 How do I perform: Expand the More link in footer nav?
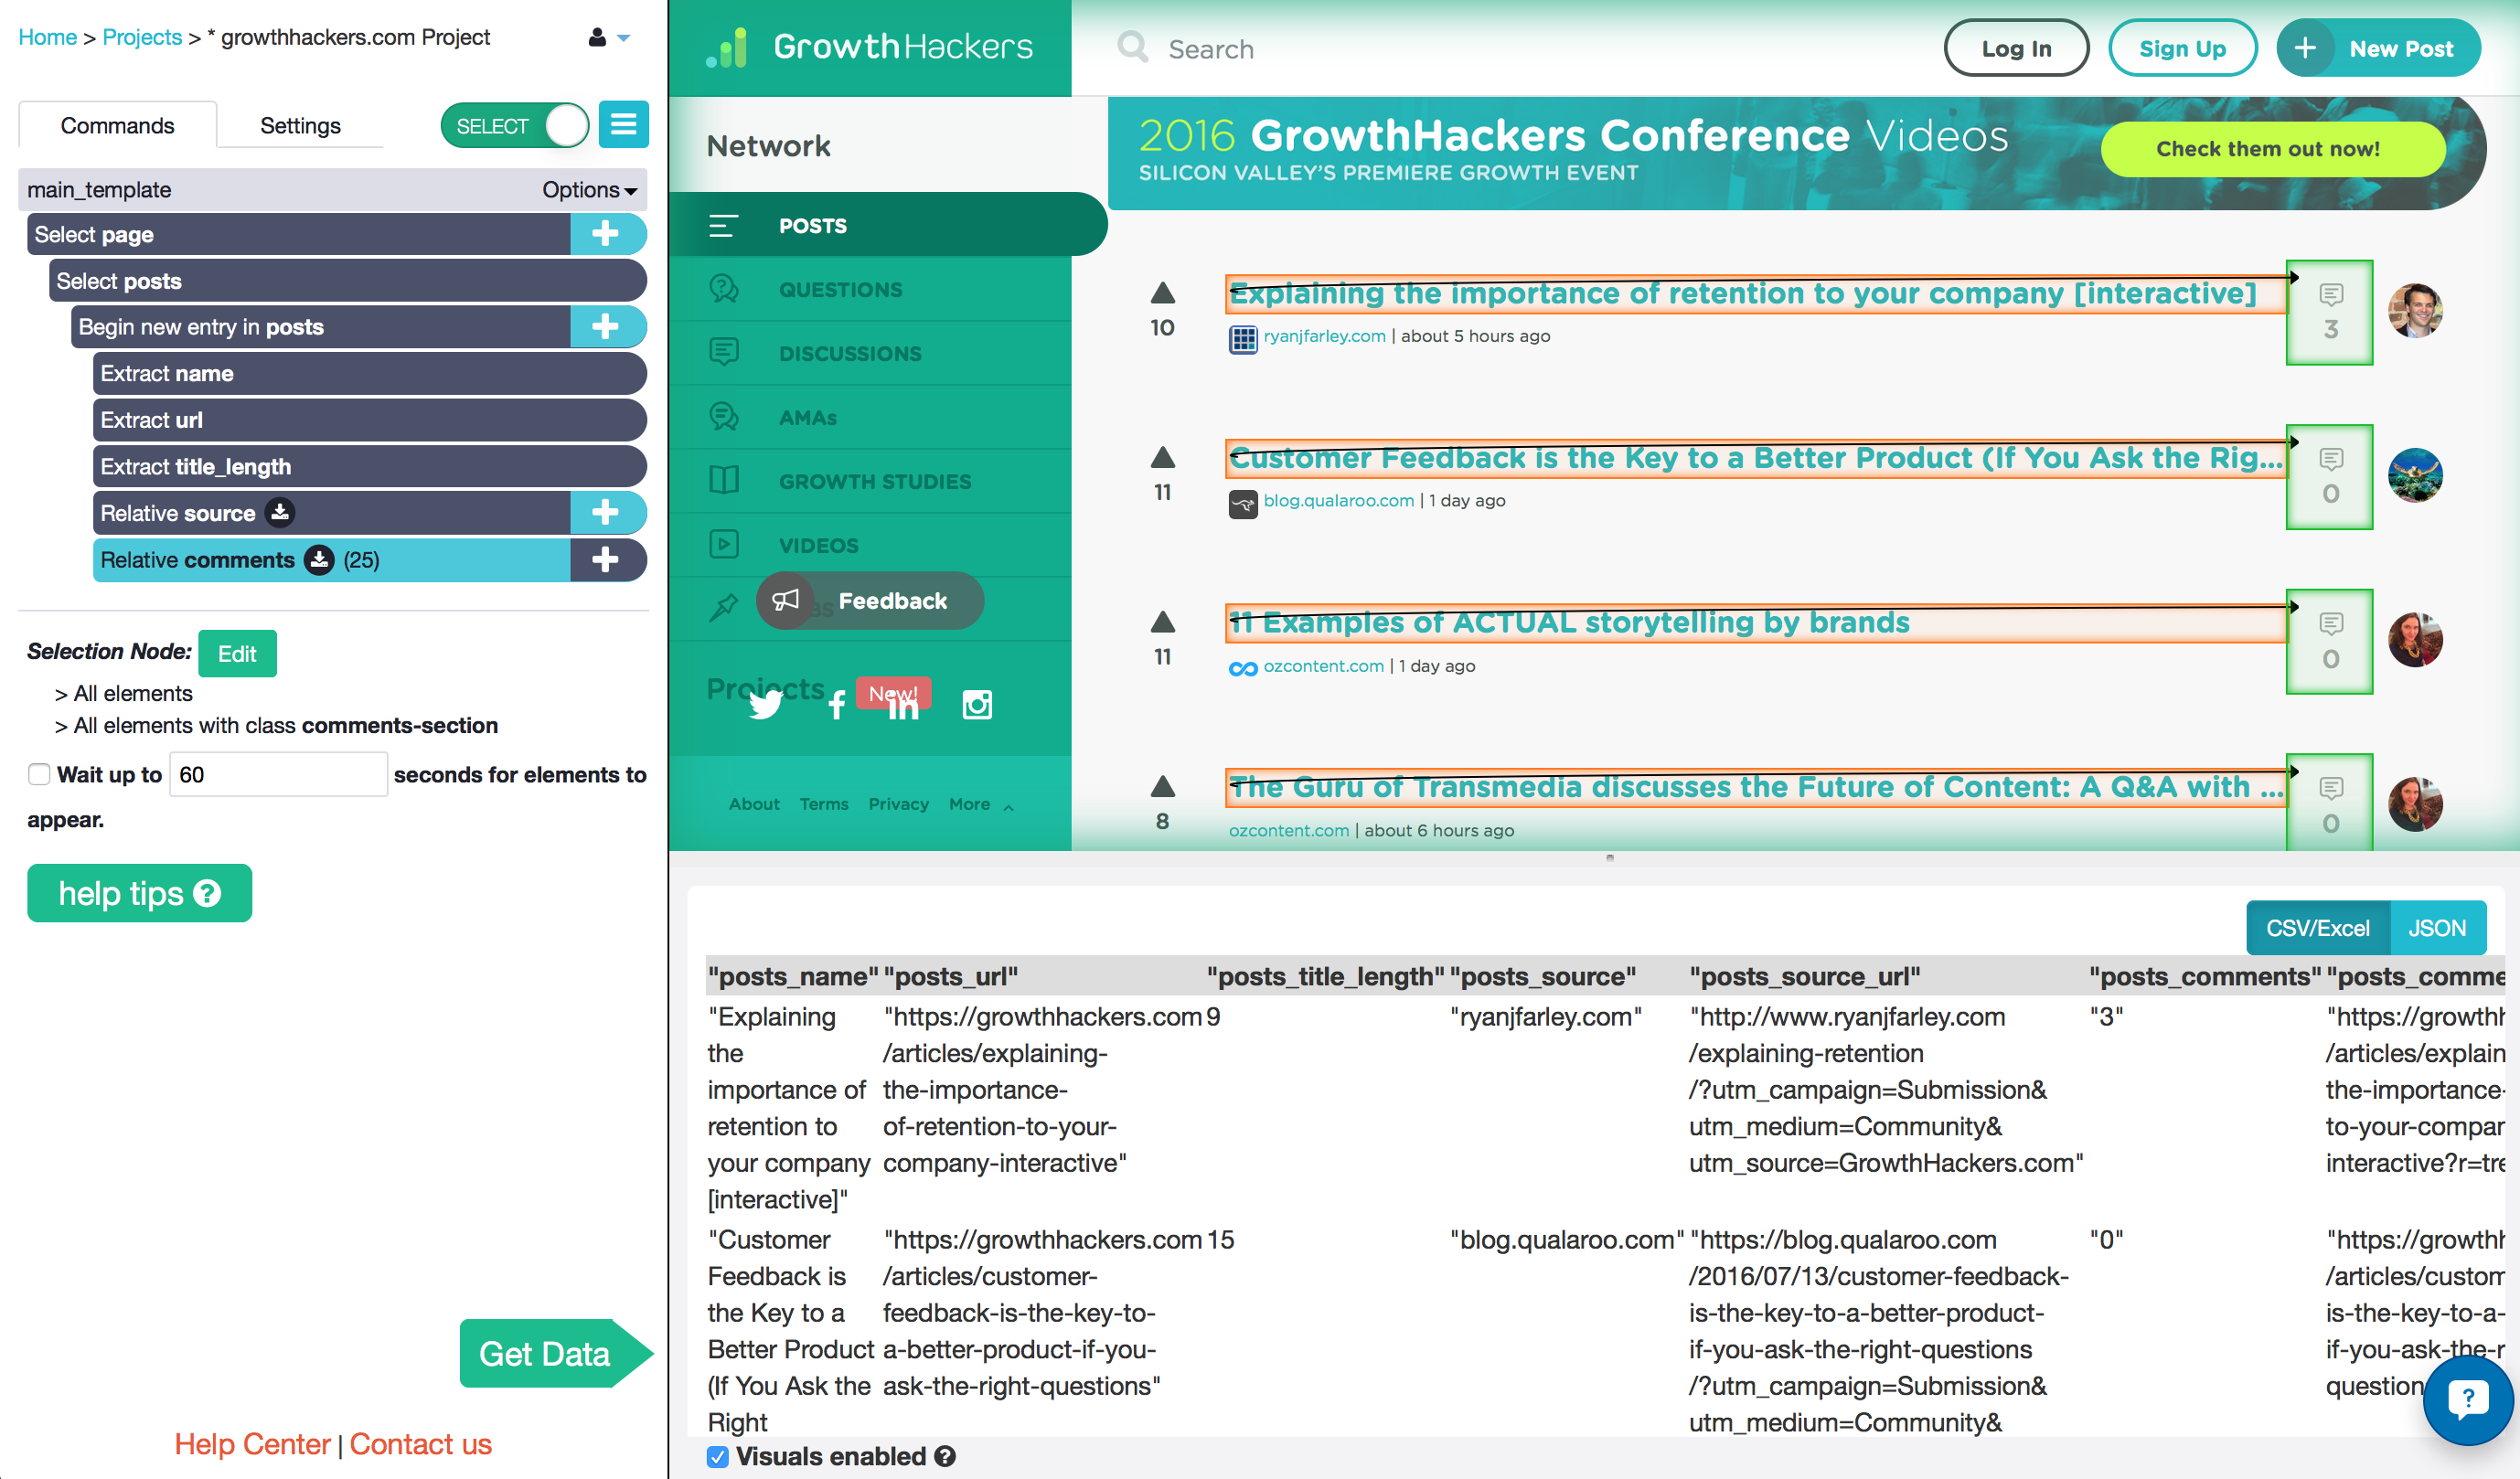coord(977,803)
